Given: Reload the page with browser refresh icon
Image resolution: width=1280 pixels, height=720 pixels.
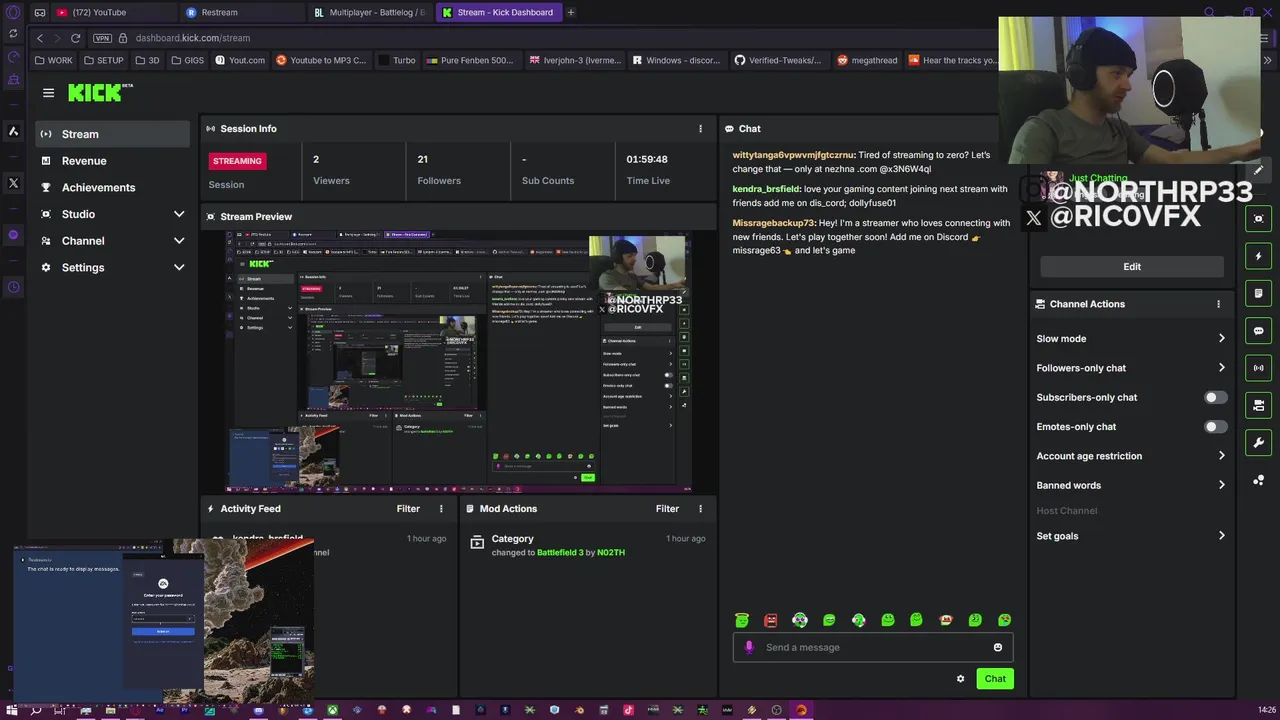Looking at the screenshot, I should [75, 38].
